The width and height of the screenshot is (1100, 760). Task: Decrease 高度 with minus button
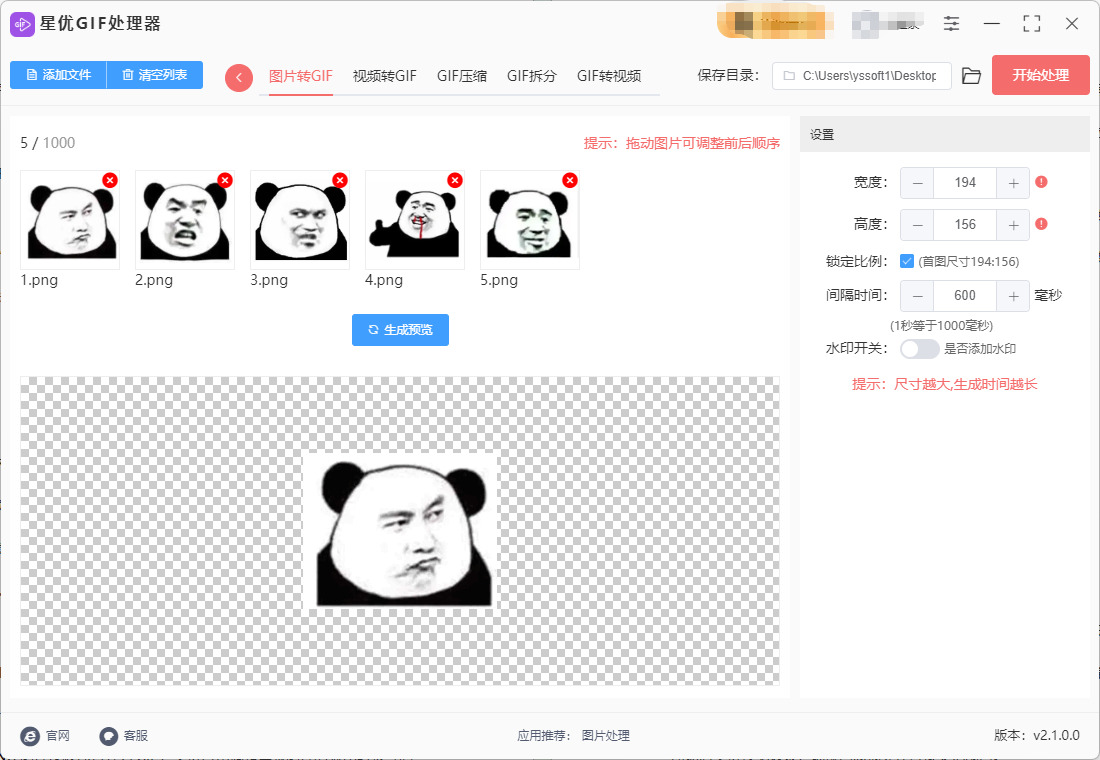(x=917, y=225)
